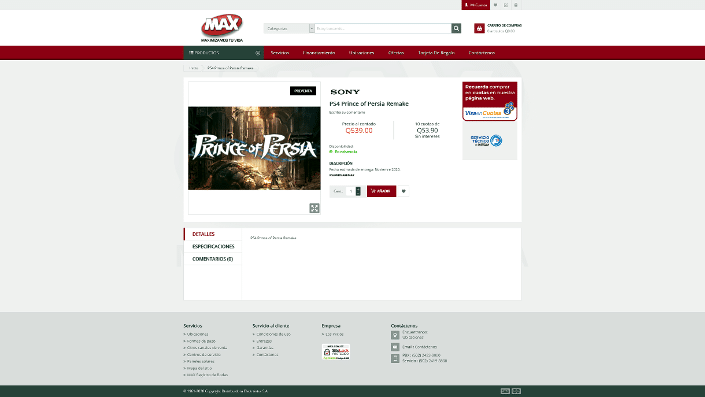Viewport: 705px width, 397px height.
Task: Focus the product search input field
Action: (x=383, y=28)
